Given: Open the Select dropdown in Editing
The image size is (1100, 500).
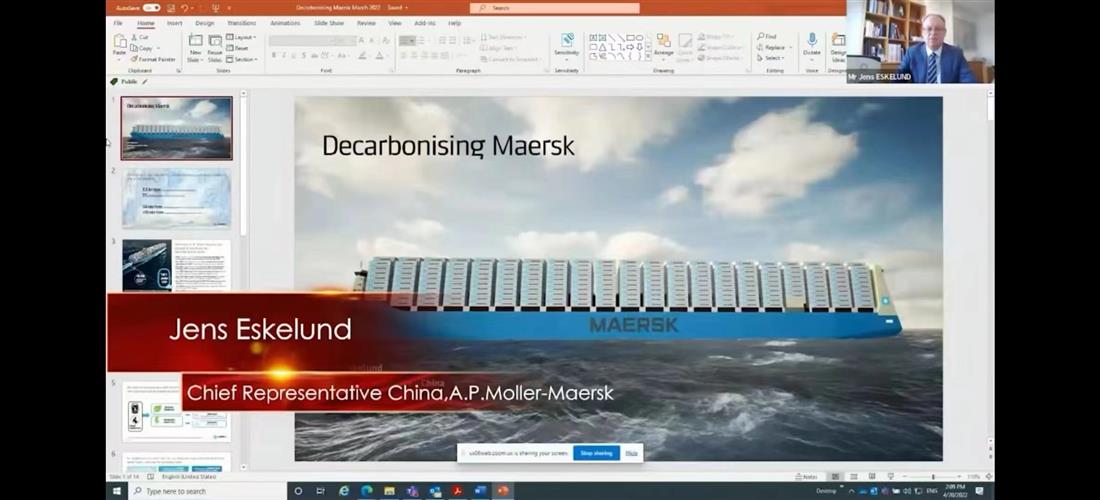Looking at the screenshot, I should [773, 58].
